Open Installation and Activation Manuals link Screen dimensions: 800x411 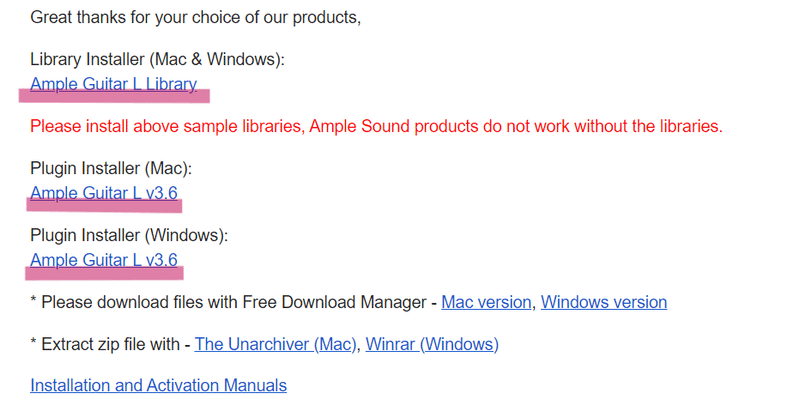[x=158, y=385]
